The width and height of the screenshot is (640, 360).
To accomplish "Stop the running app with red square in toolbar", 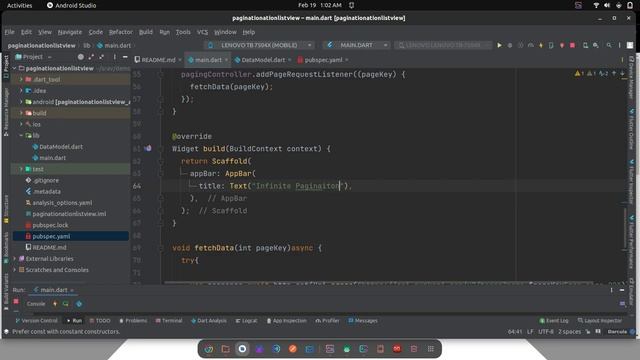I will (x=572, y=45).
